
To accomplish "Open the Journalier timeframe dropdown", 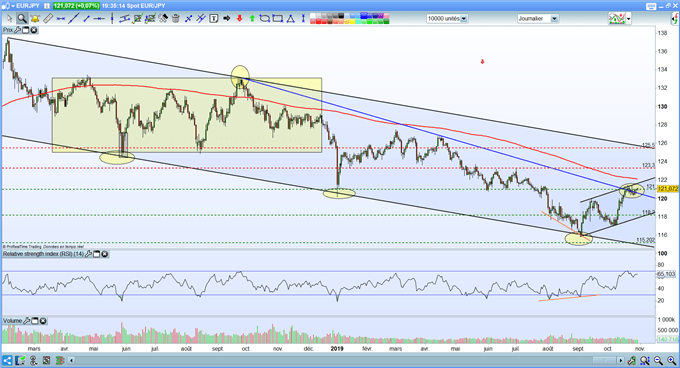I will [x=554, y=19].
